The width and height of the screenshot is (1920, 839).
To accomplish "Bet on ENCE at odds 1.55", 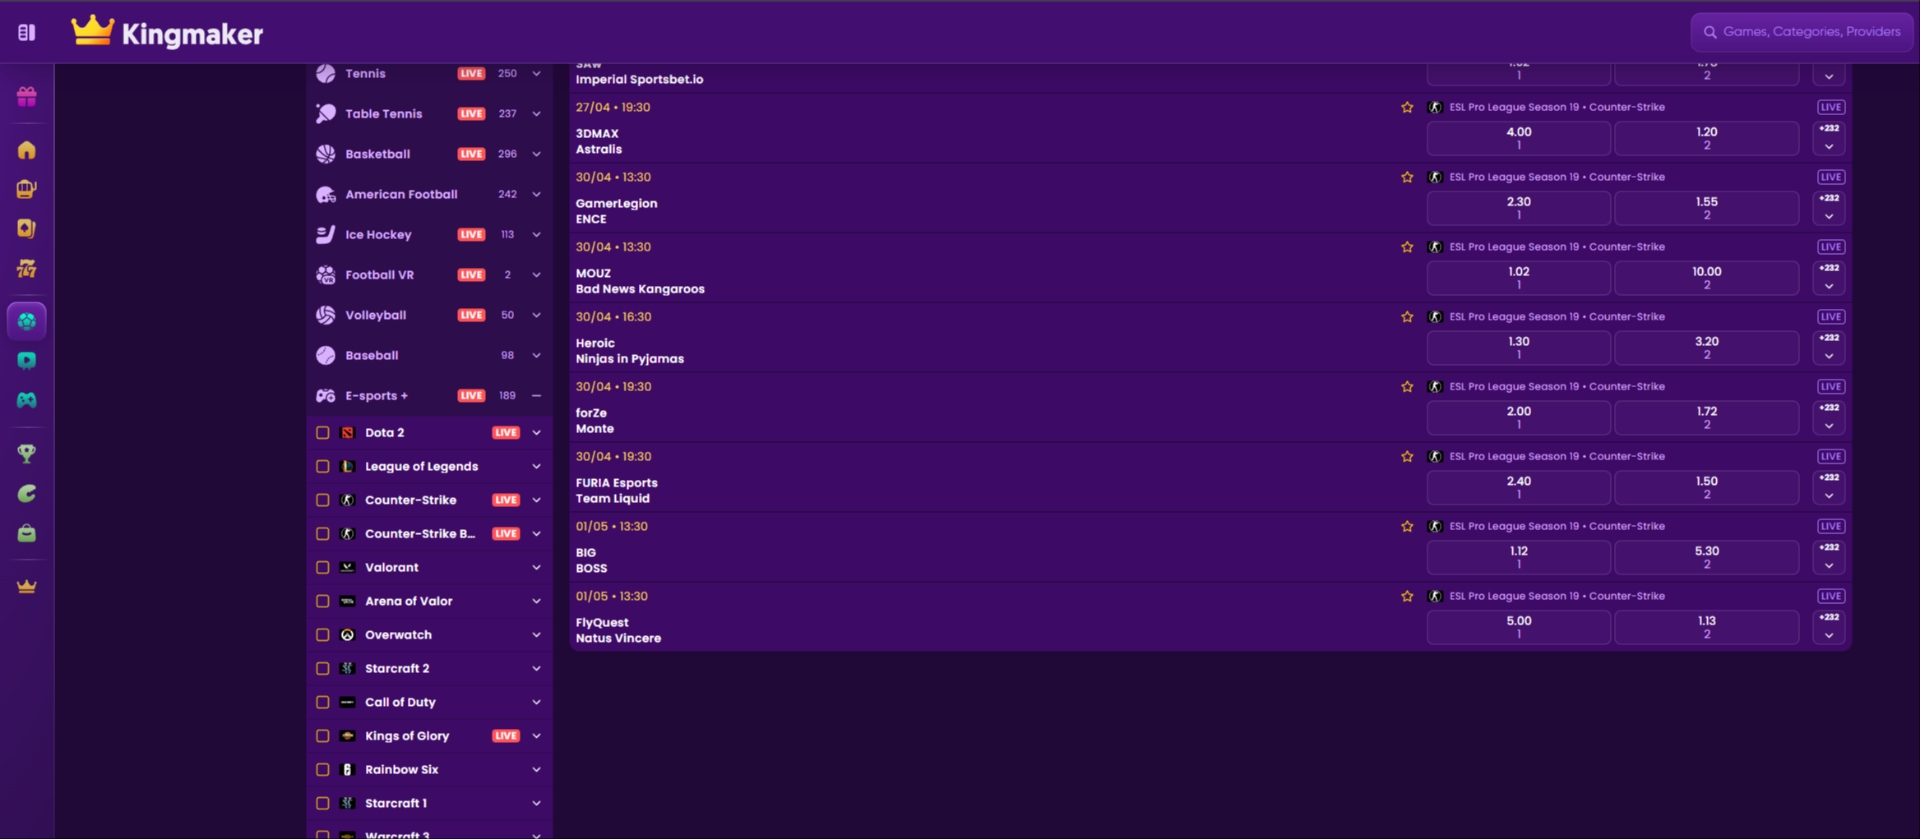I will [1707, 208].
